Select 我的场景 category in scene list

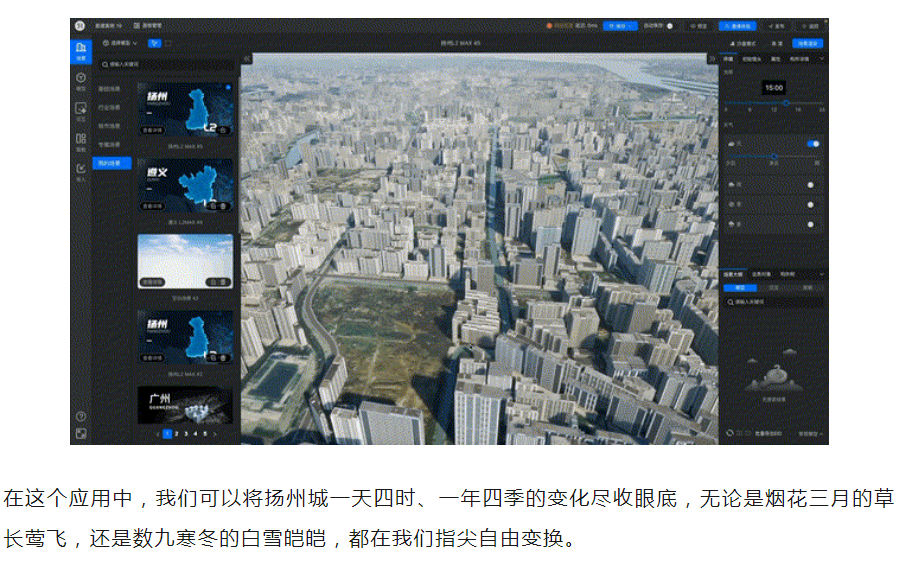112,163
